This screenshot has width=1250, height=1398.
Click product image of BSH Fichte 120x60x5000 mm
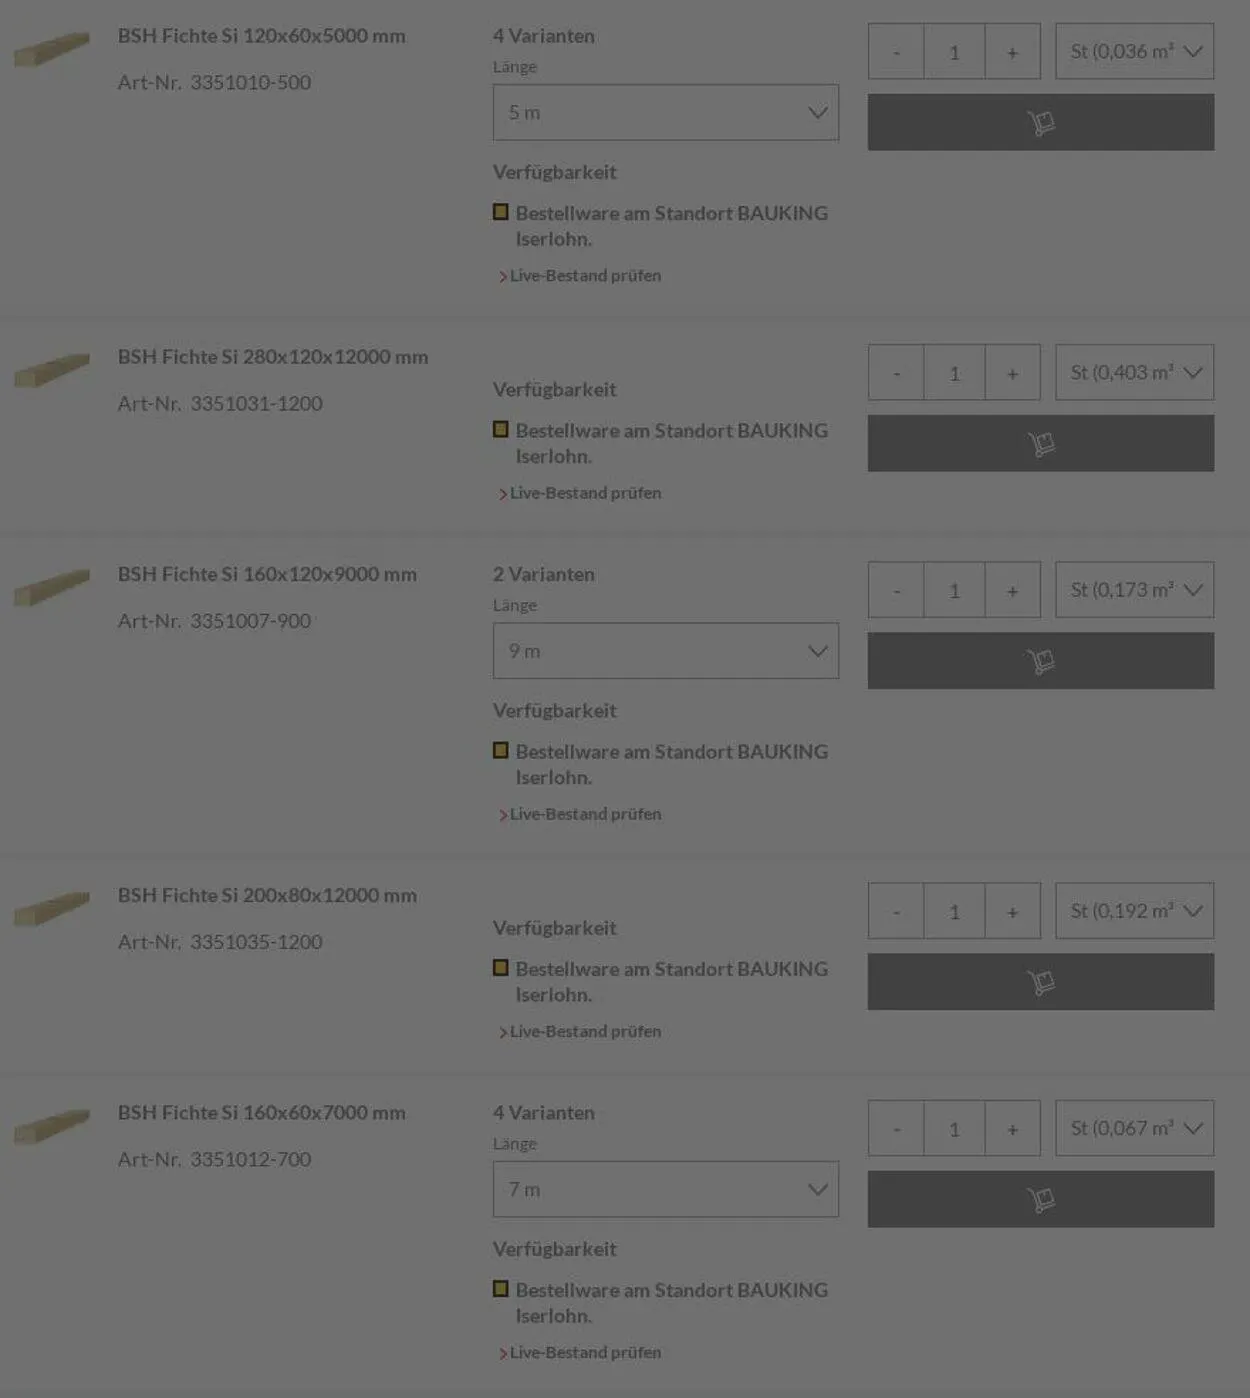52,48
